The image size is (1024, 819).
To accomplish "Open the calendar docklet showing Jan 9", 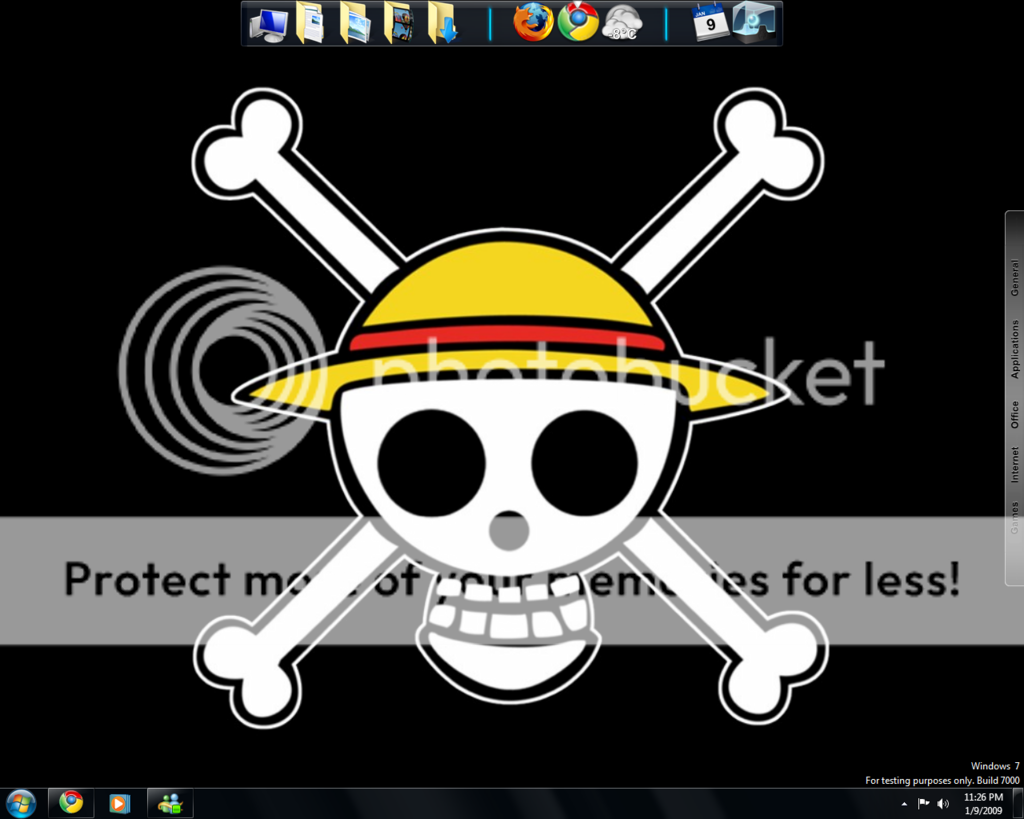I will pos(710,22).
